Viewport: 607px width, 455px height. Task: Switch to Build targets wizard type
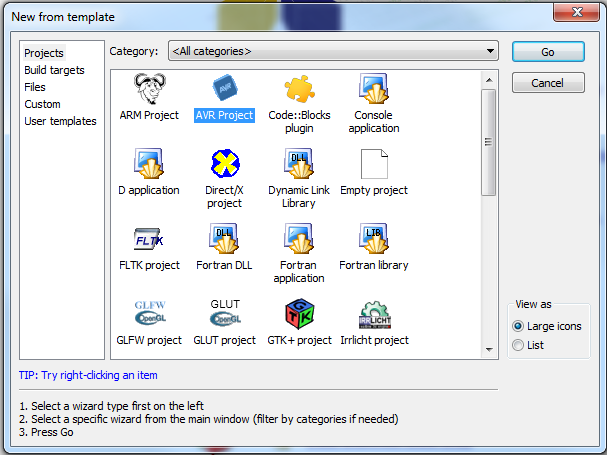(x=54, y=70)
